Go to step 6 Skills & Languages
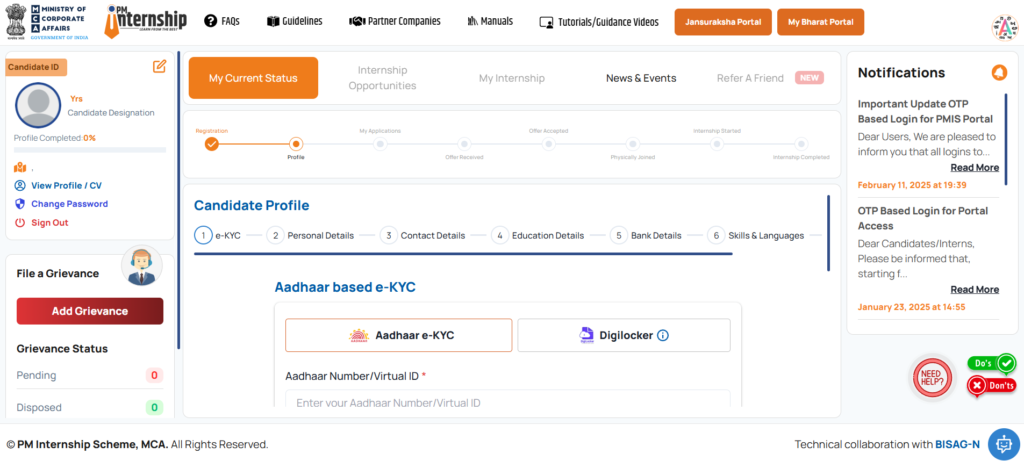 [756, 235]
